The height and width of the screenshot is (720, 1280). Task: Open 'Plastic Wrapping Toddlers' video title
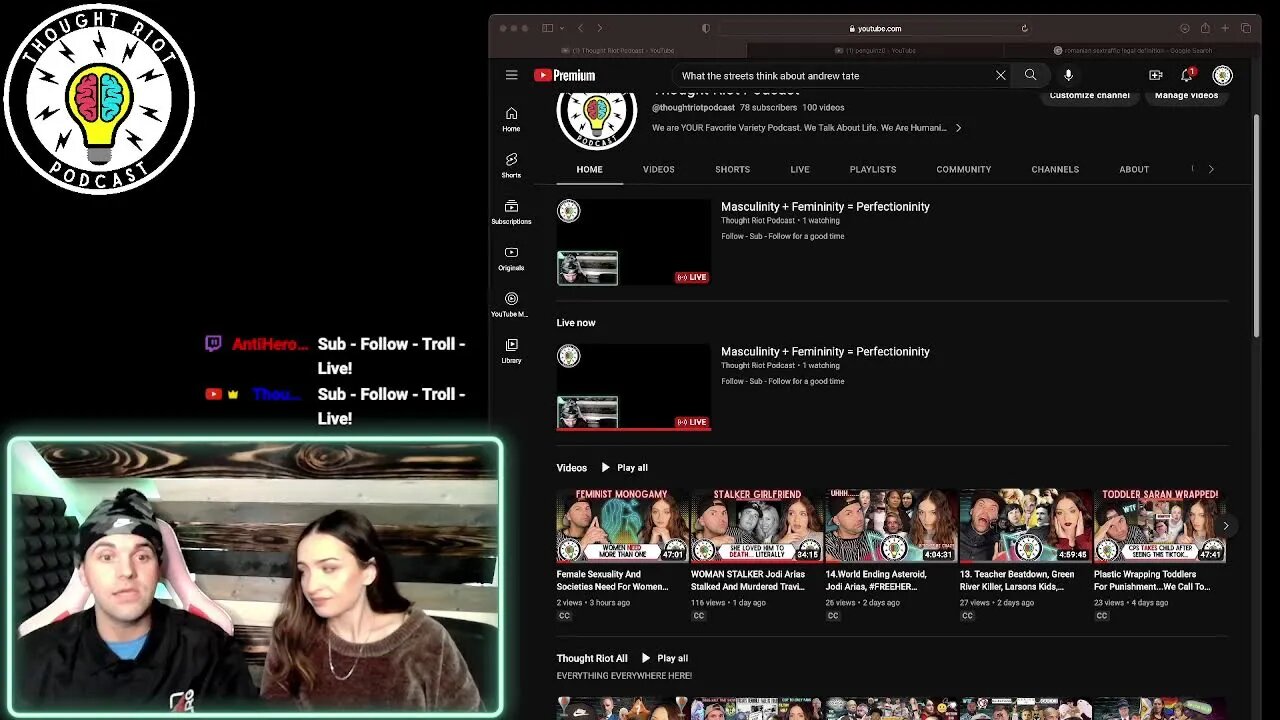click(x=1152, y=581)
